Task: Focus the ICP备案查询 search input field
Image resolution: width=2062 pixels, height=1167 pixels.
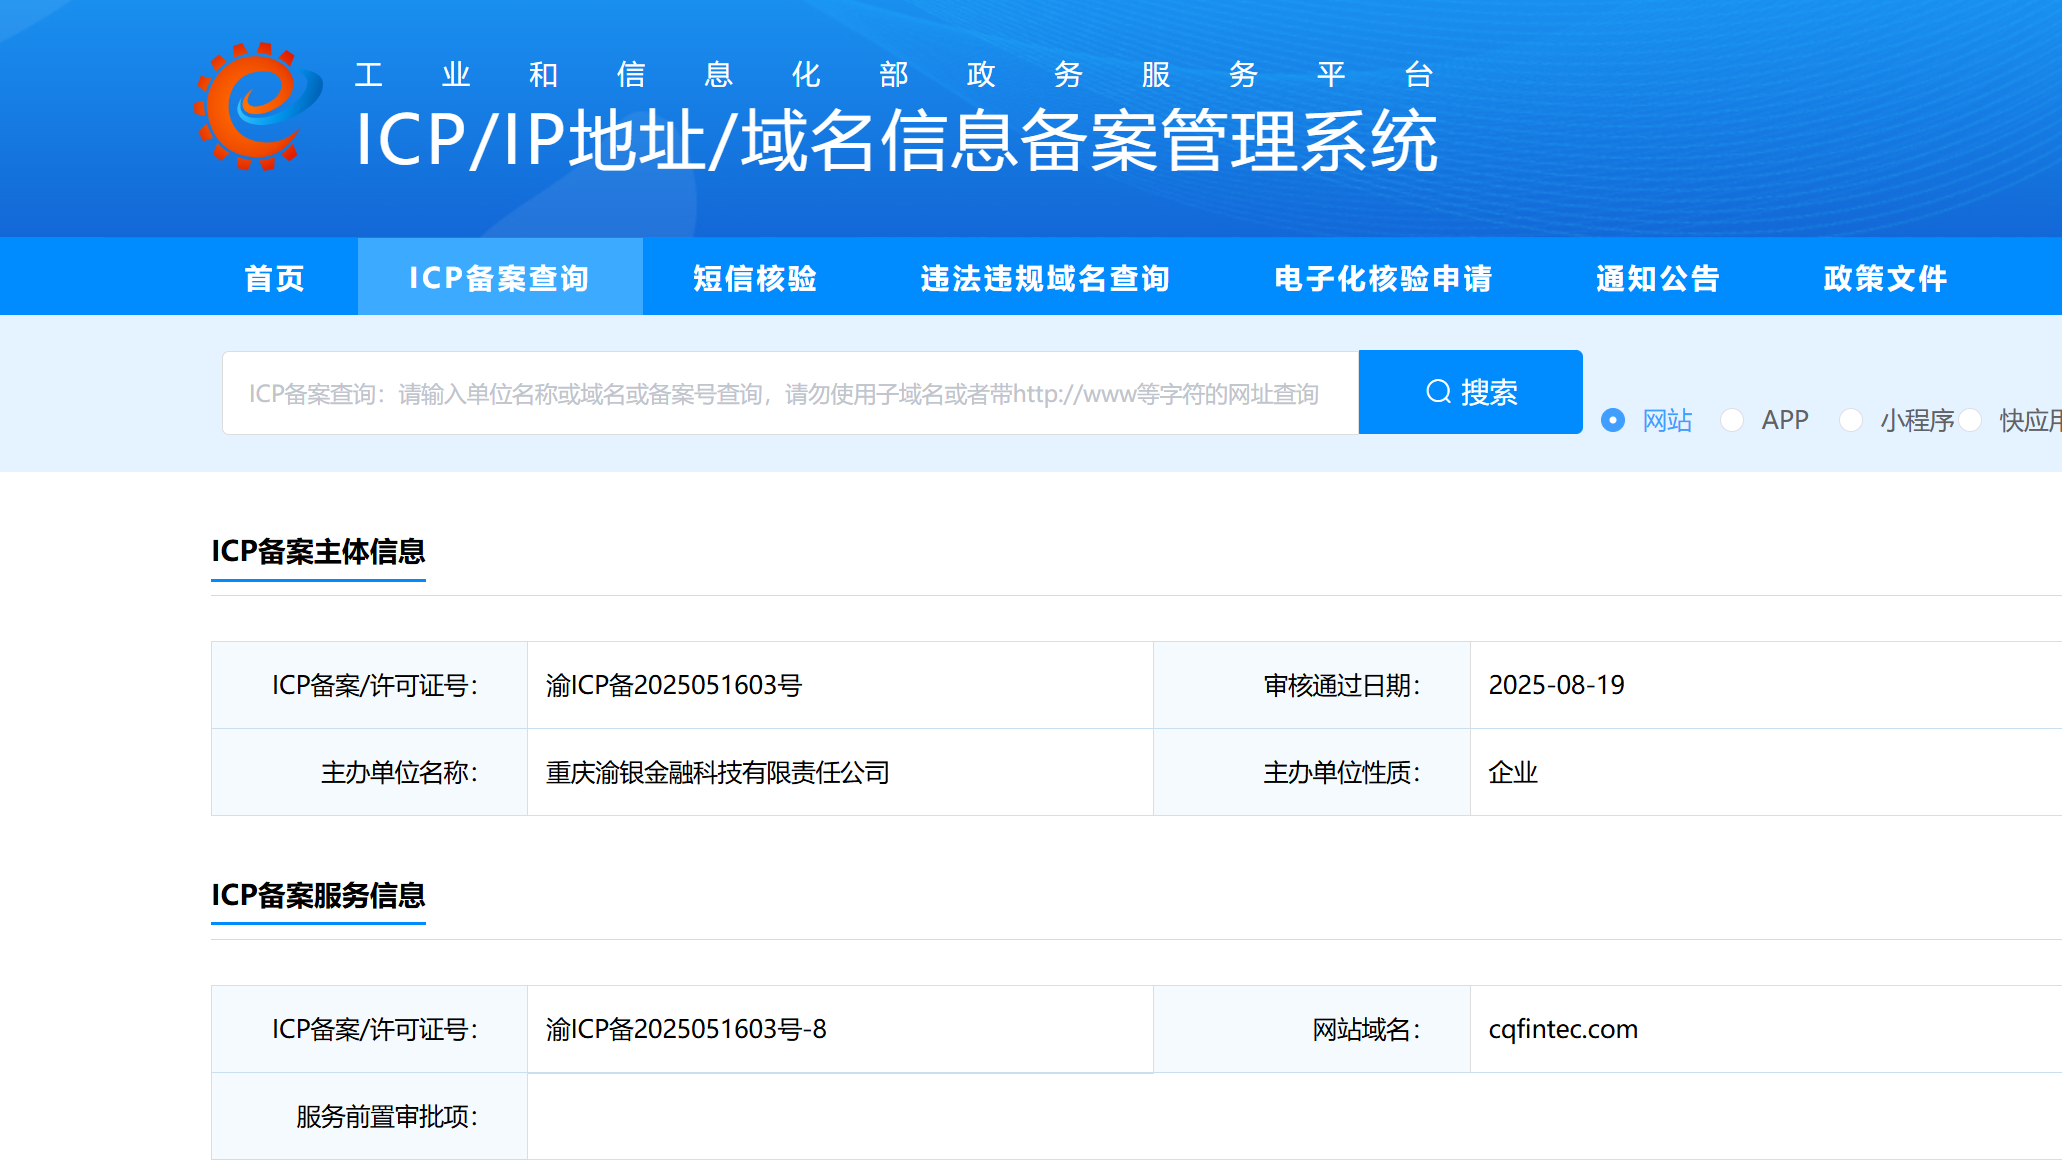Action: pos(789,393)
